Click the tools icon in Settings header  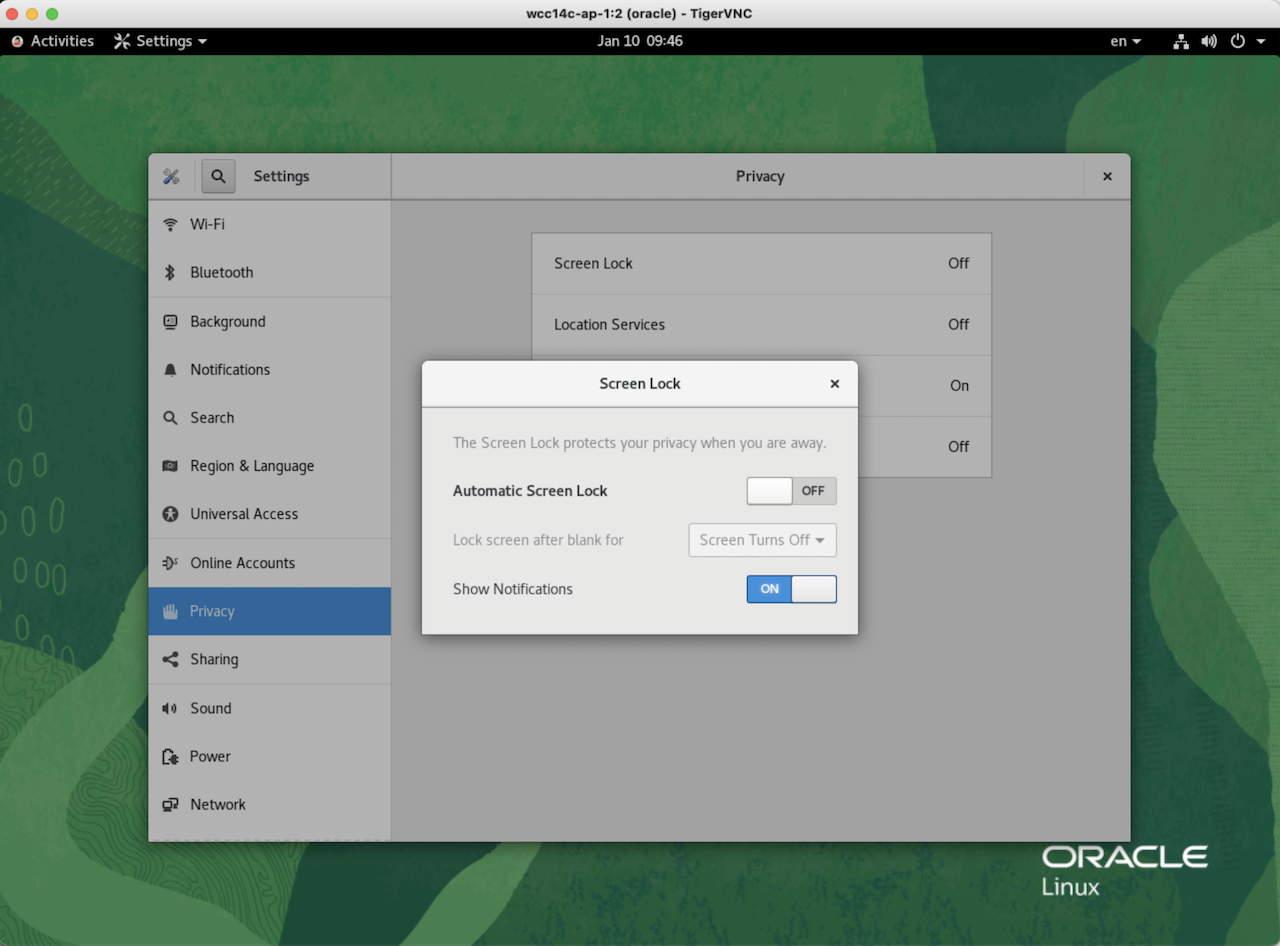[171, 176]
